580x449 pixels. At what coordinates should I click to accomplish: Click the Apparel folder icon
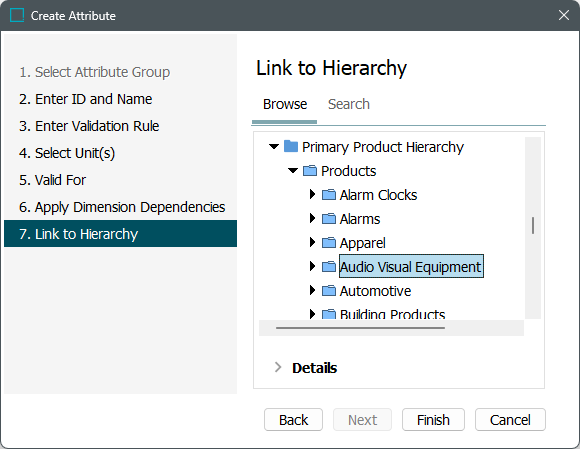click(x=328, y=243)
